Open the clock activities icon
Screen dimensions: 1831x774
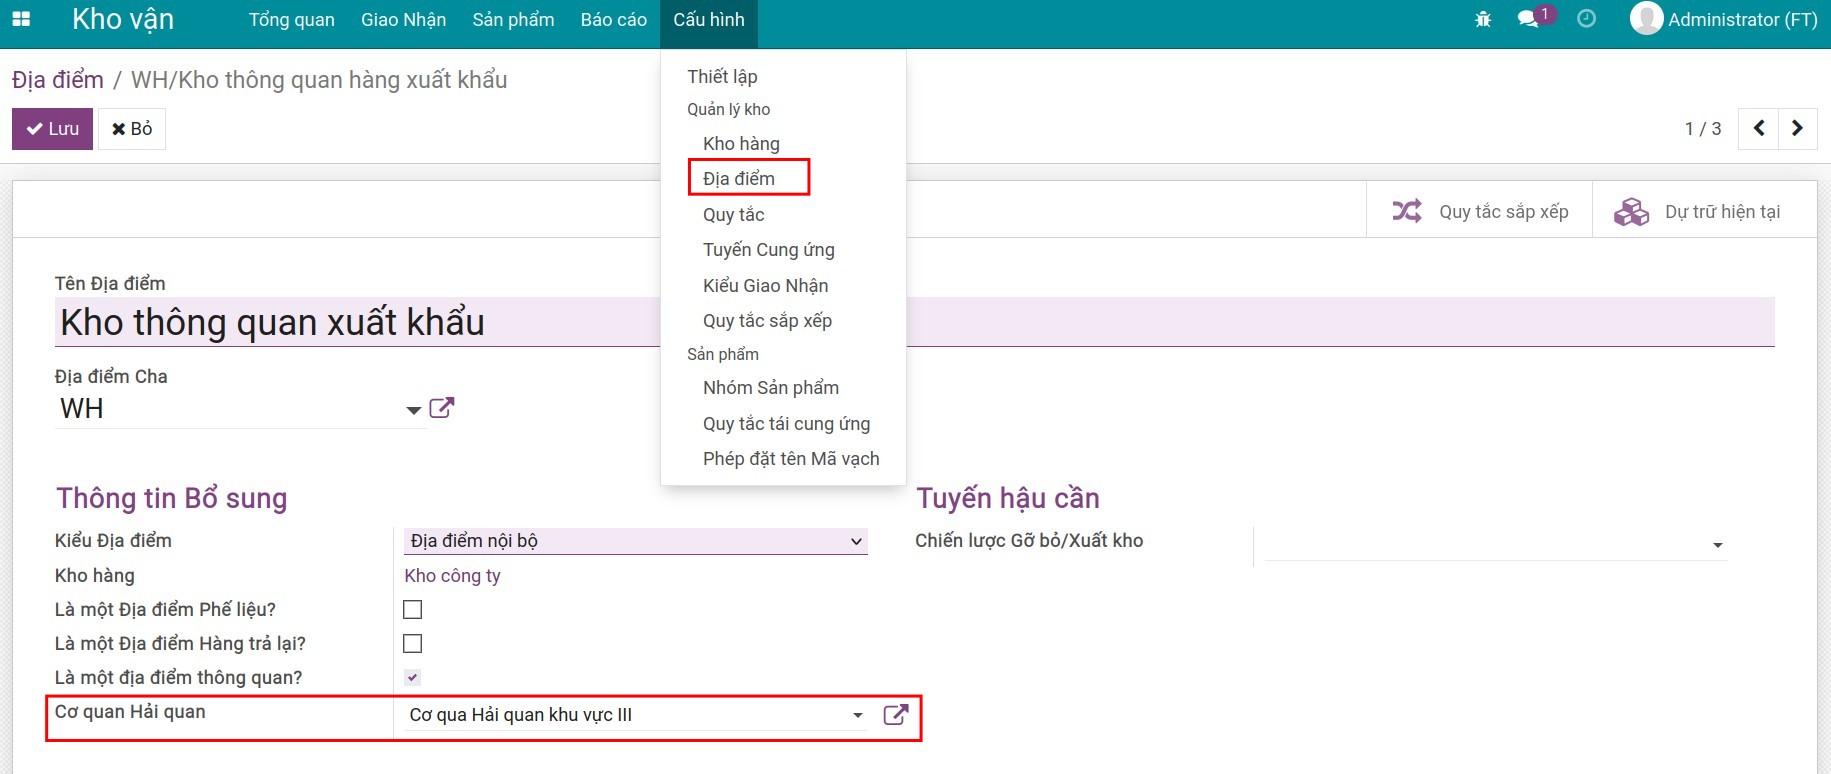click(1586, 19)
